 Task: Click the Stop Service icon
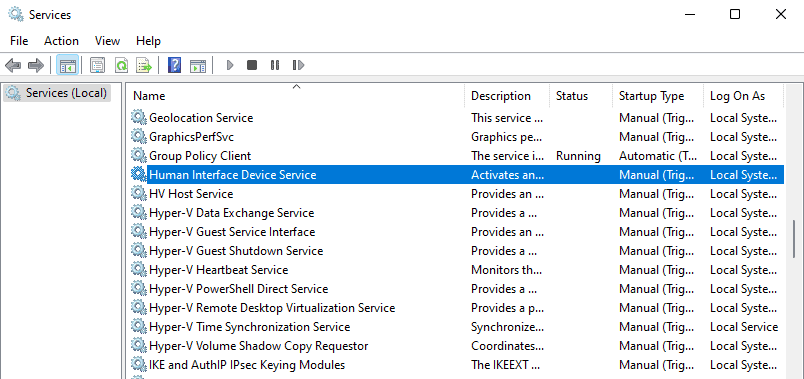(252, 65)
